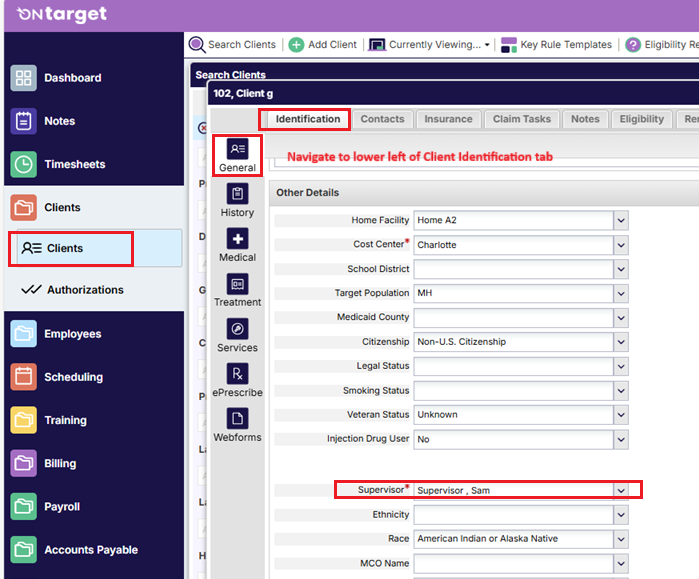699x579 pixels.
Task: Expand the School District dropdown arrow
Action: (x=621, y=269)
